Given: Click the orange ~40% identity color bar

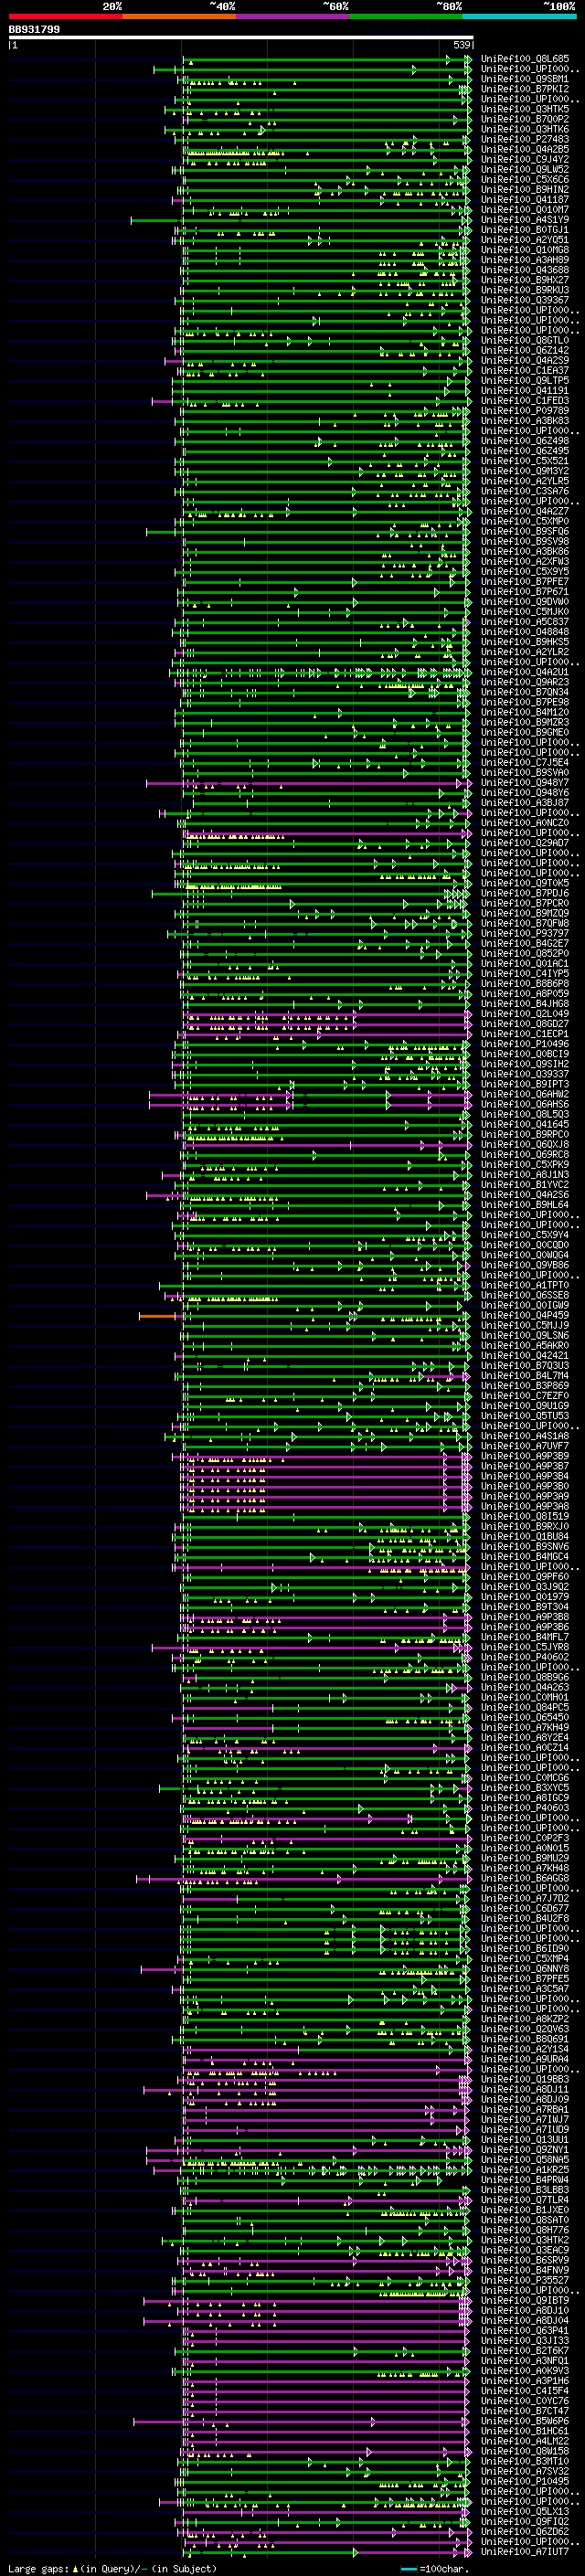Looking at the screenshot, I should pos(179,16).
